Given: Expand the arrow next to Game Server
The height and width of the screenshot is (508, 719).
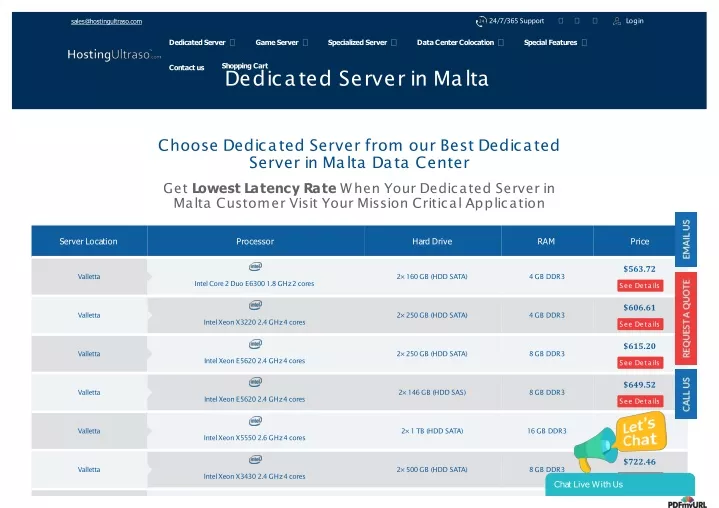Looking at the screenshot, I should (x=305, y=43).
